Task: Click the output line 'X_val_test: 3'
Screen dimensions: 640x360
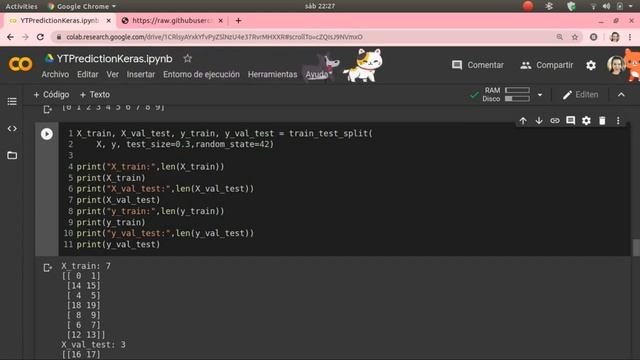Action: [x=93, y=344]
